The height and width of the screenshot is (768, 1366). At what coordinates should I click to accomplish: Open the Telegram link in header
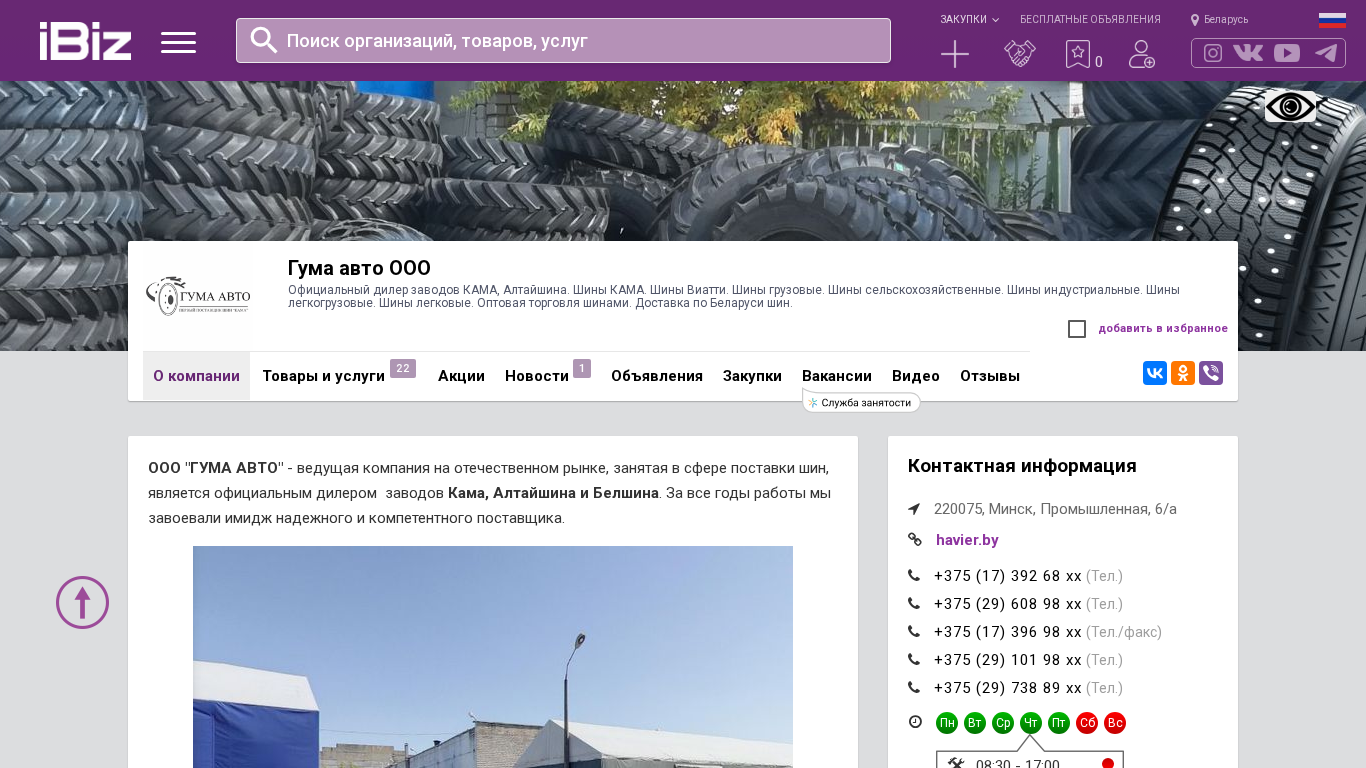[1326, 53]
